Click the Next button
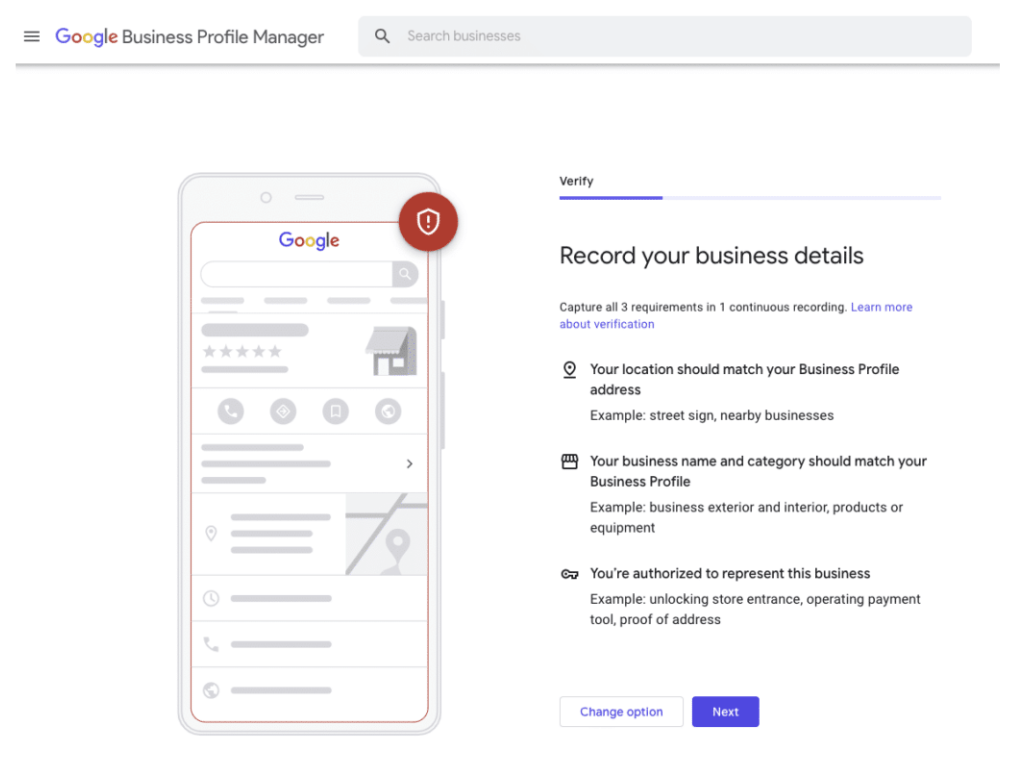 coord(725,712)
